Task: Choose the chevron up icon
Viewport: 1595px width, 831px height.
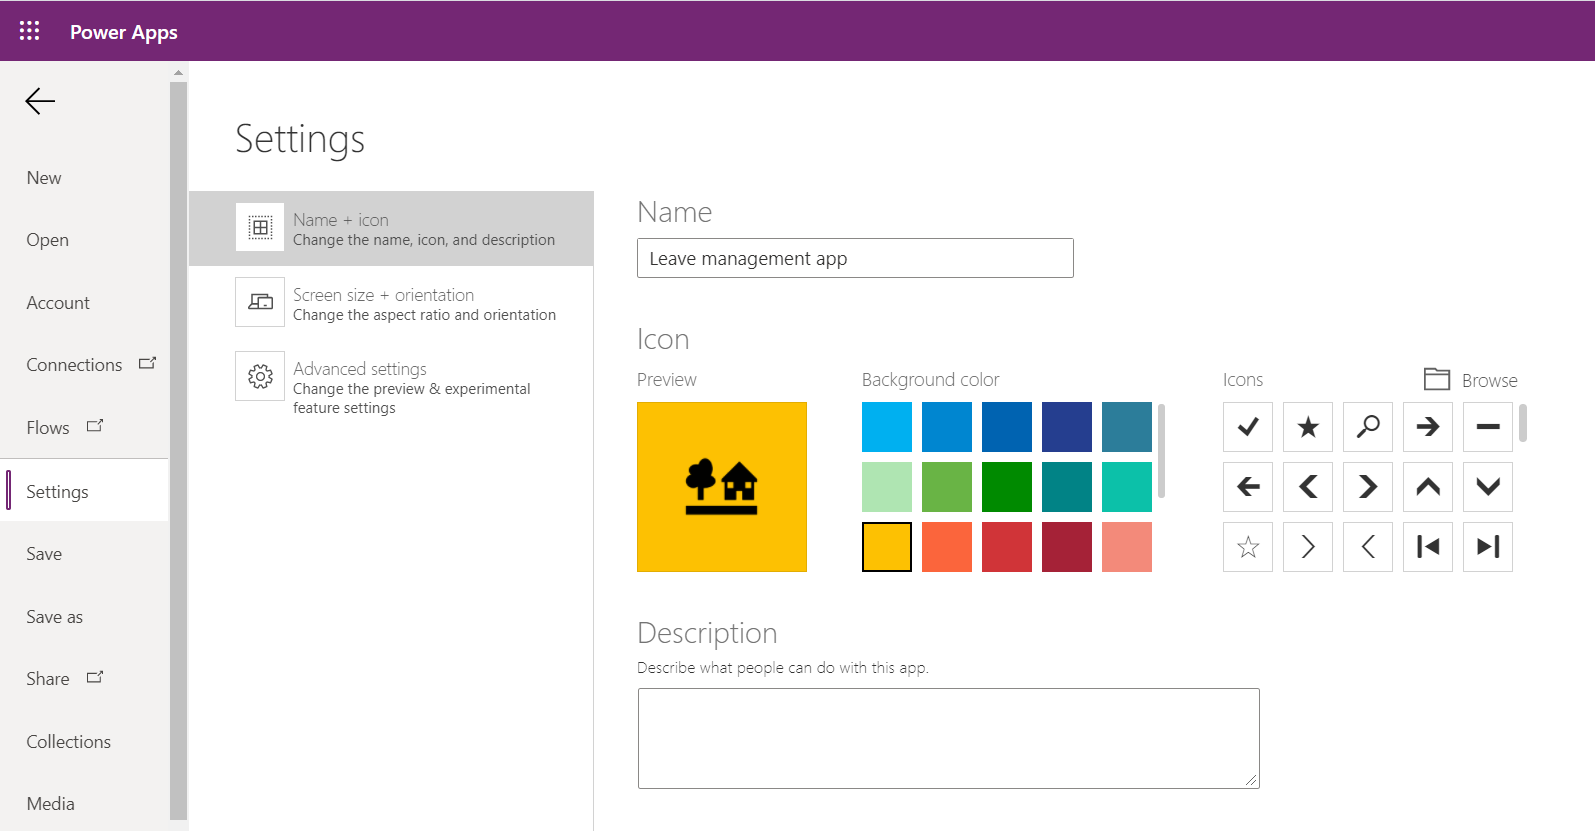Action: click(x=1427, y=487)
